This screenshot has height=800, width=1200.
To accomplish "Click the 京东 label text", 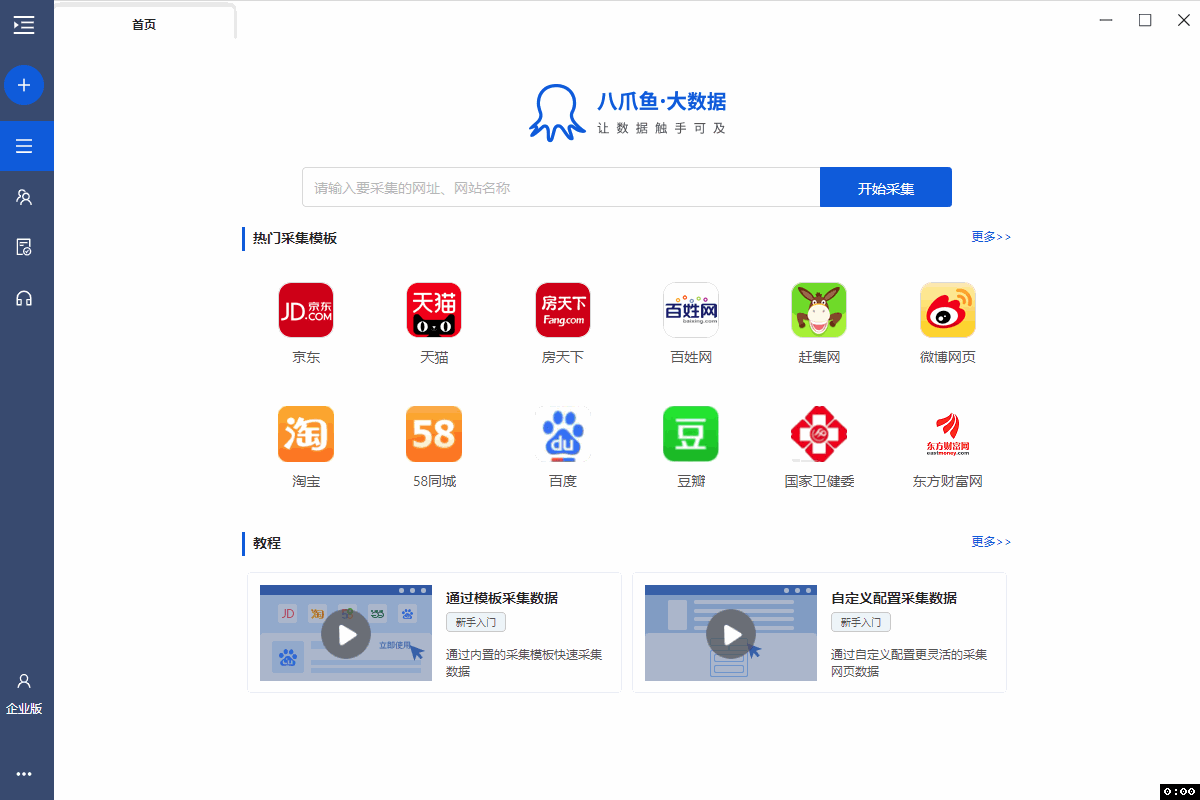I will coord(306,357).
